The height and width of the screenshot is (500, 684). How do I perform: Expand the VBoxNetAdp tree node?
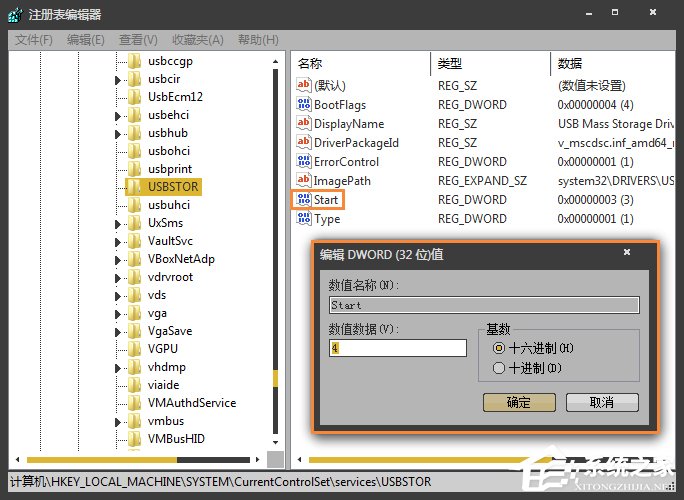[x=117, y=260]
